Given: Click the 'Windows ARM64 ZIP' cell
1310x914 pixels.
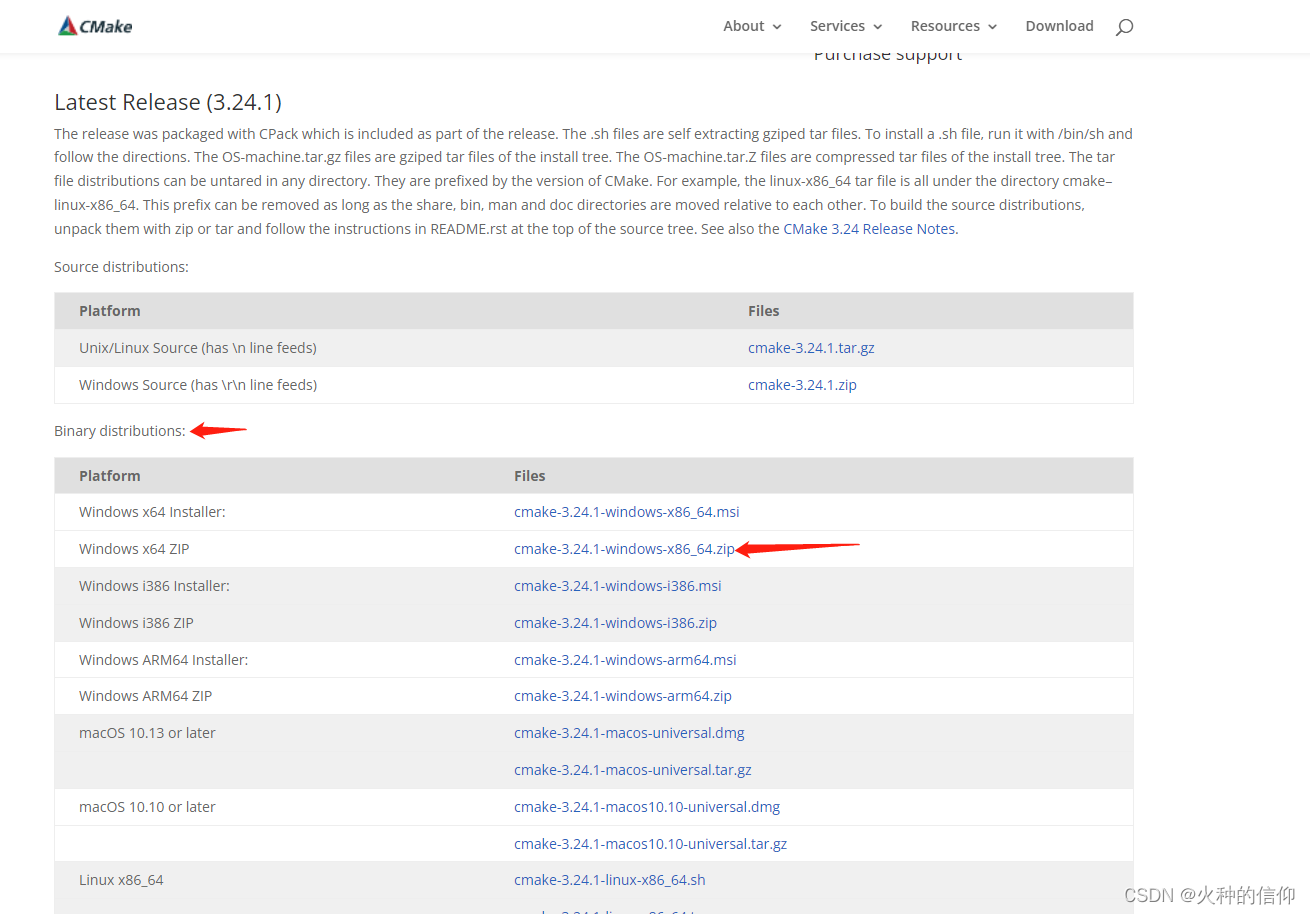Looking at the screenshot, I should 145,696.
